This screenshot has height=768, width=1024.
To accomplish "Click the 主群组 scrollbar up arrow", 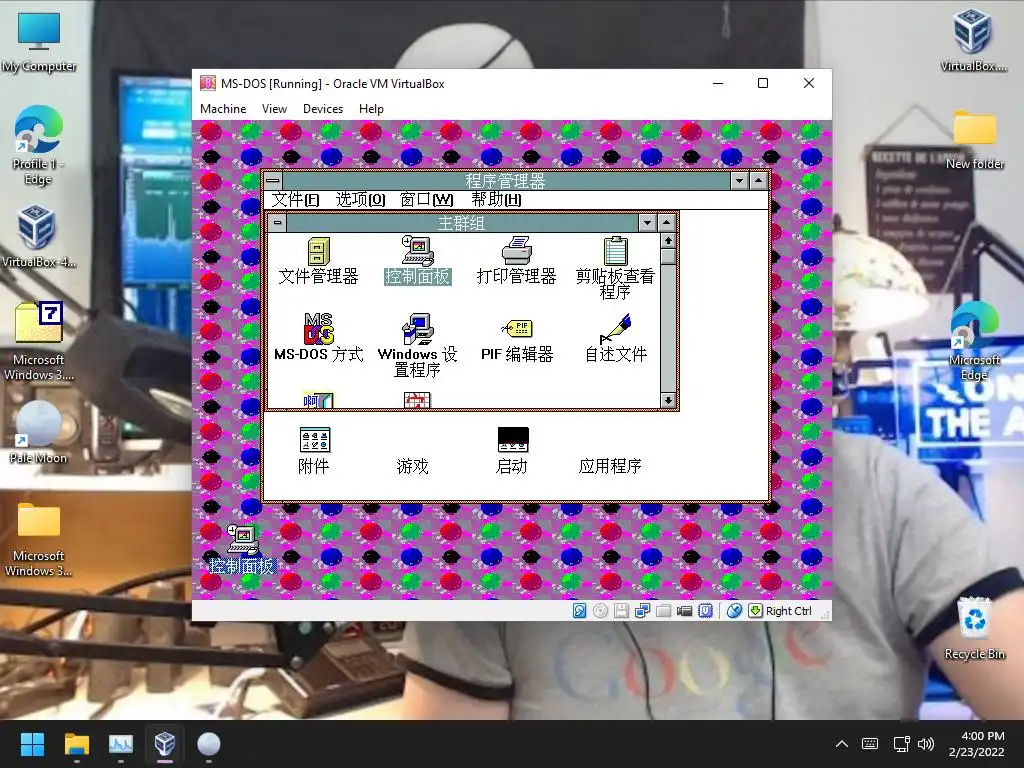I will click(667, 240).
